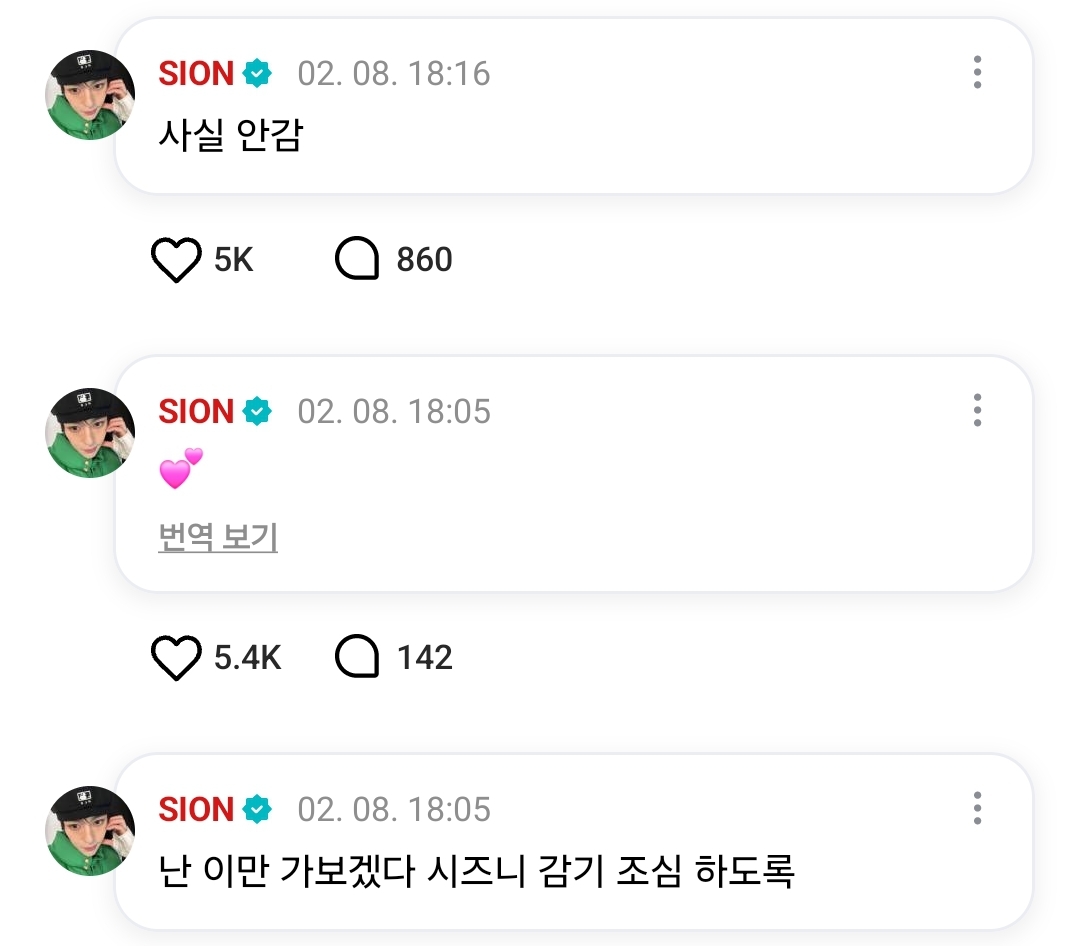
Task: Select the pink double-heart emoji message
Action: [x=181, y=469]
